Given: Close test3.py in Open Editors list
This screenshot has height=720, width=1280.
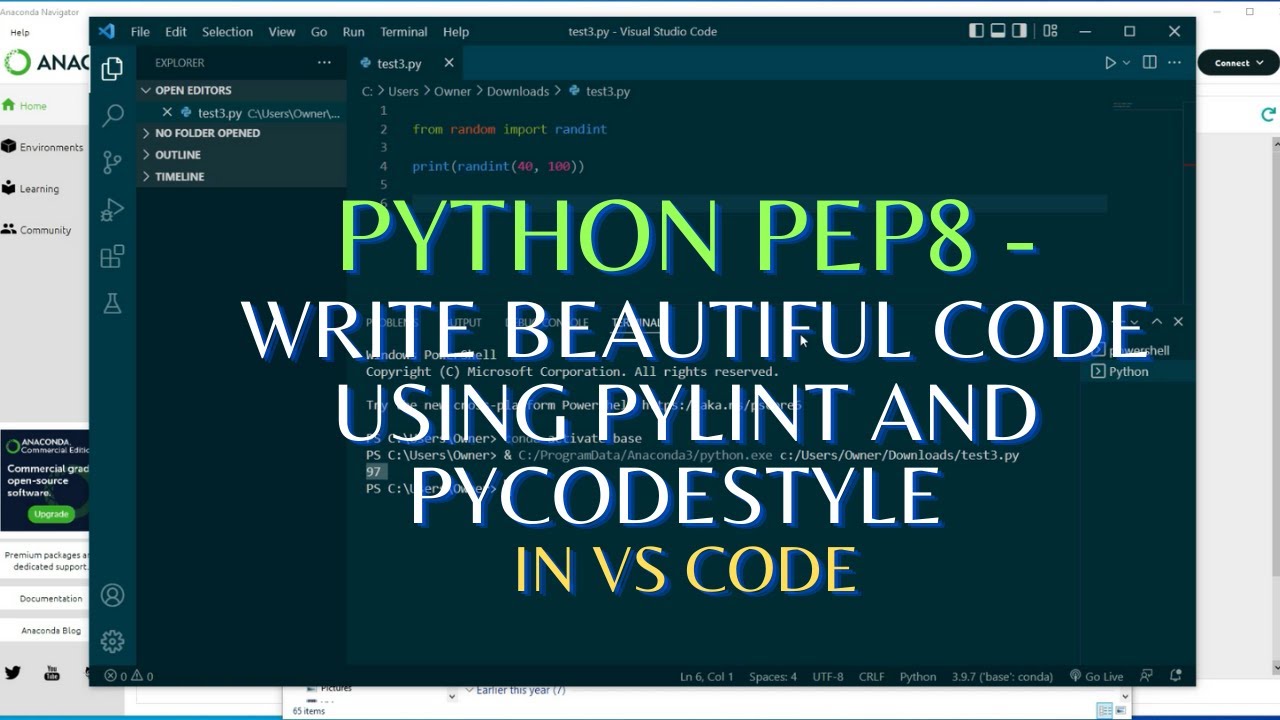Looking at the screenshot, I should click(167, 112).
